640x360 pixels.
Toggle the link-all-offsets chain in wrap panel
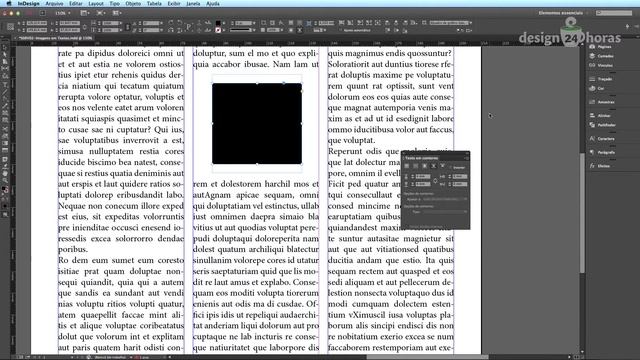click(x=435, y=180)
